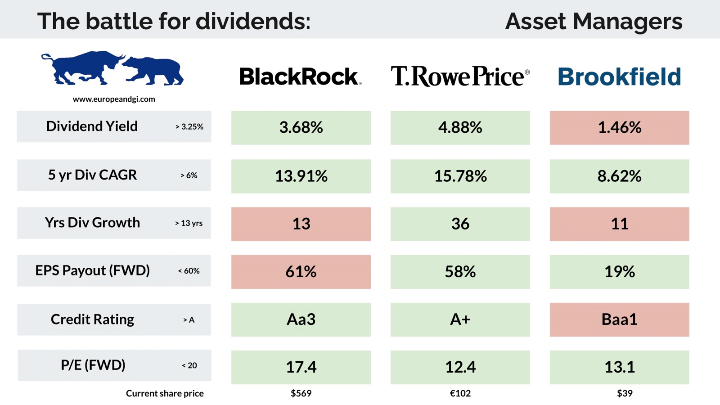Click the Asset Managers heading

593,20
